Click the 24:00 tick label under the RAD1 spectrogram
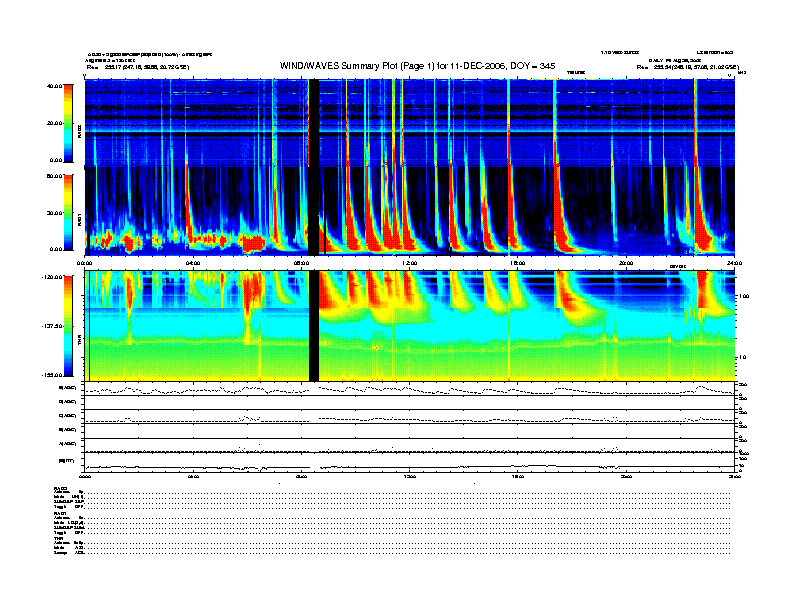 (x=734, y=263)
